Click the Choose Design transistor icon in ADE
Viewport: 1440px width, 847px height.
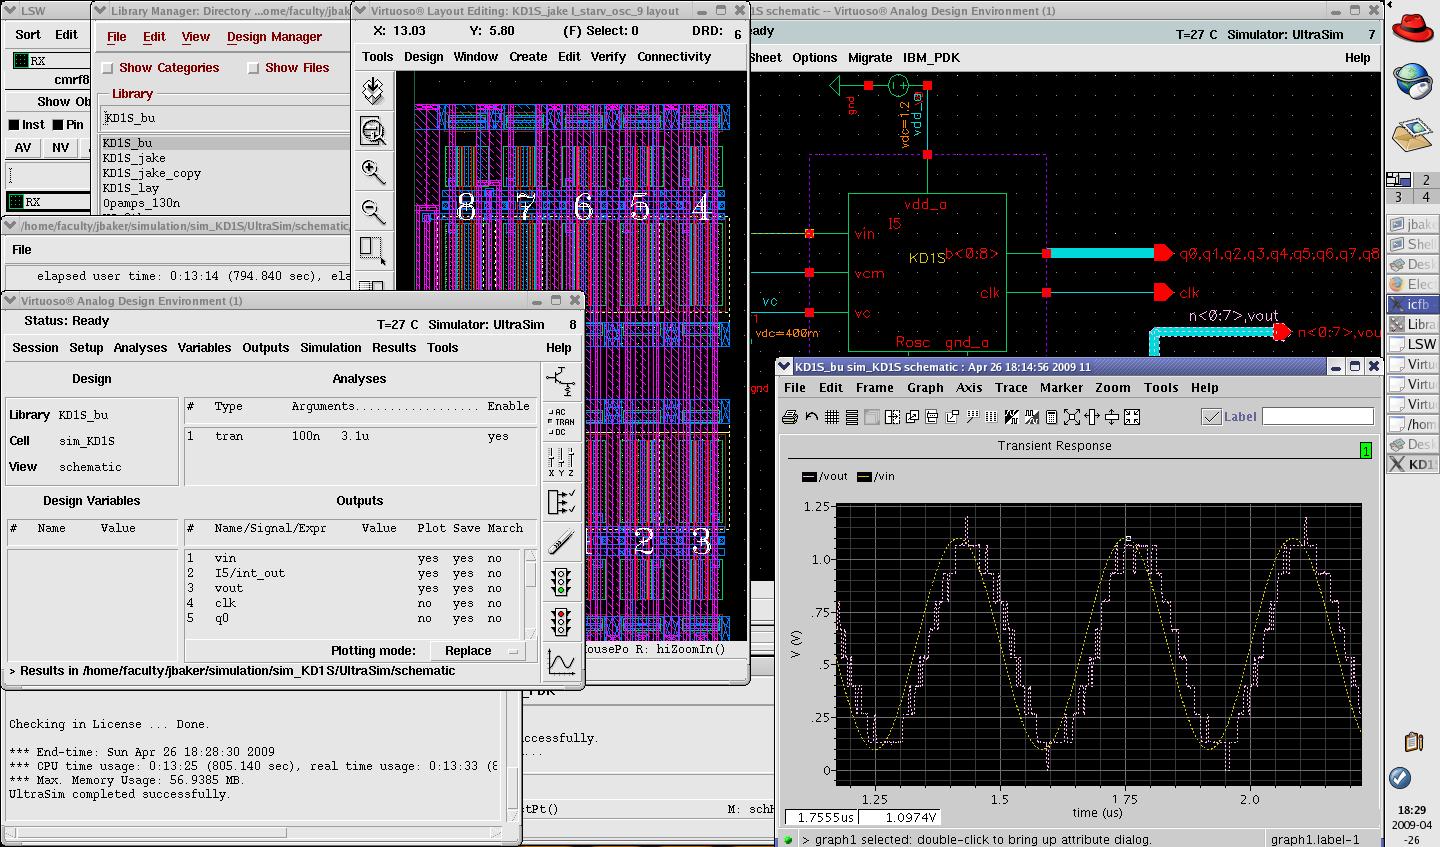[x=561, y=380]
